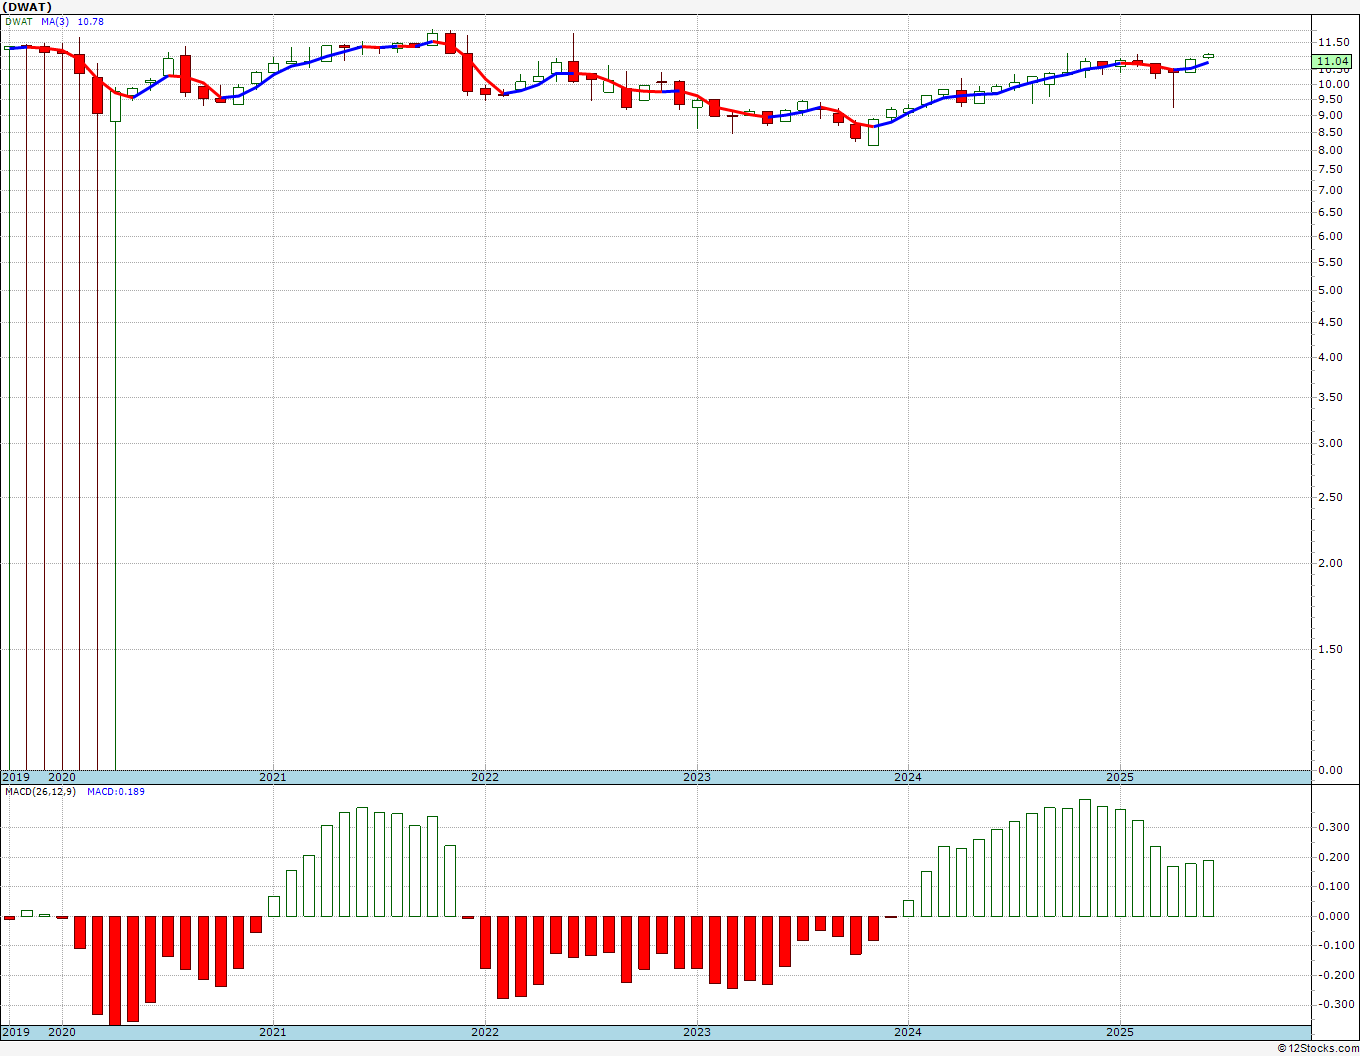The width and height of the screenshot is (1360, 1056).
Task: Click the 6.00 price axis label
Action: 1330,237
